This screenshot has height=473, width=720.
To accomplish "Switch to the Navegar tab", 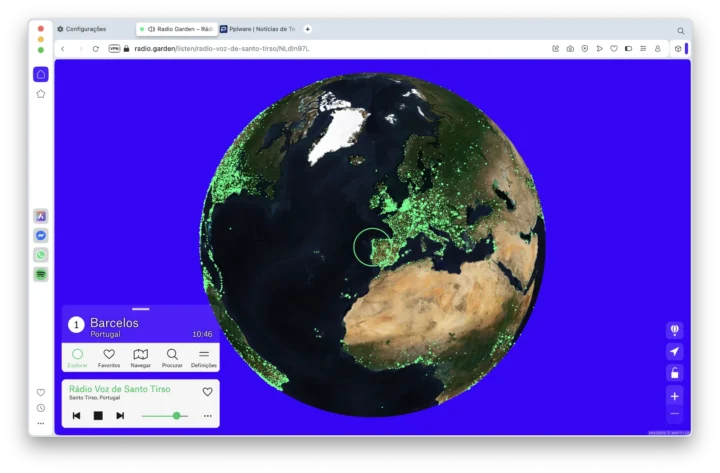I will coord(141,357).
